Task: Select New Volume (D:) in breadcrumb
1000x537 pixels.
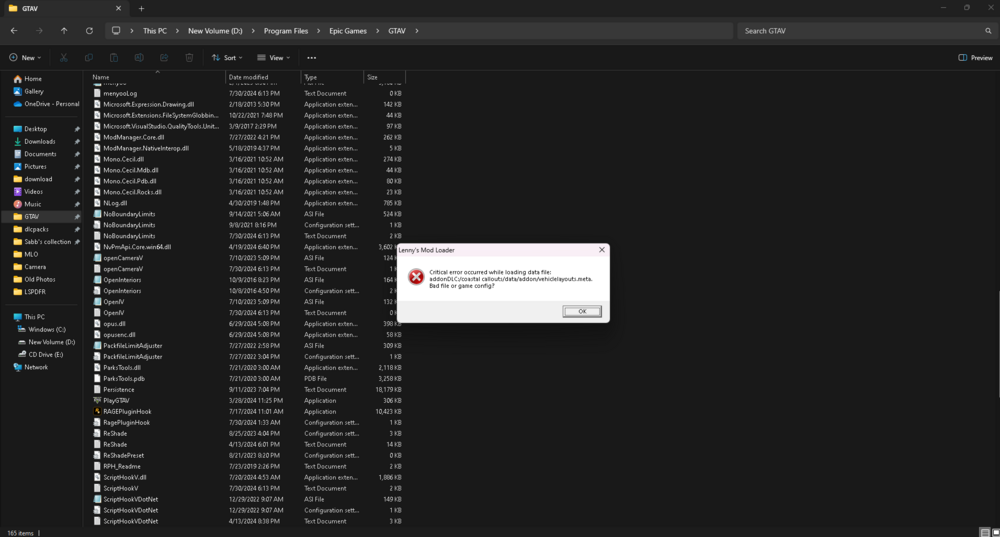Action: (x=215, y=31)
